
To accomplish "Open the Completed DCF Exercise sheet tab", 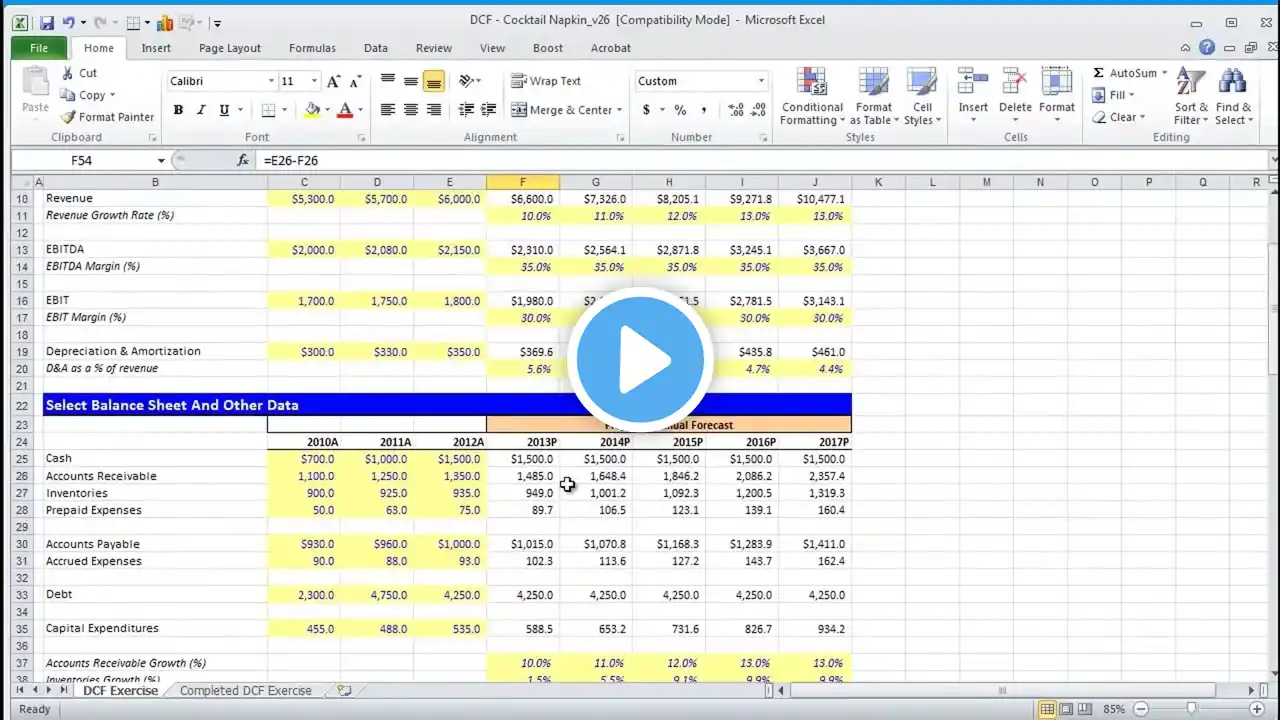I will [x=246, y=690].
